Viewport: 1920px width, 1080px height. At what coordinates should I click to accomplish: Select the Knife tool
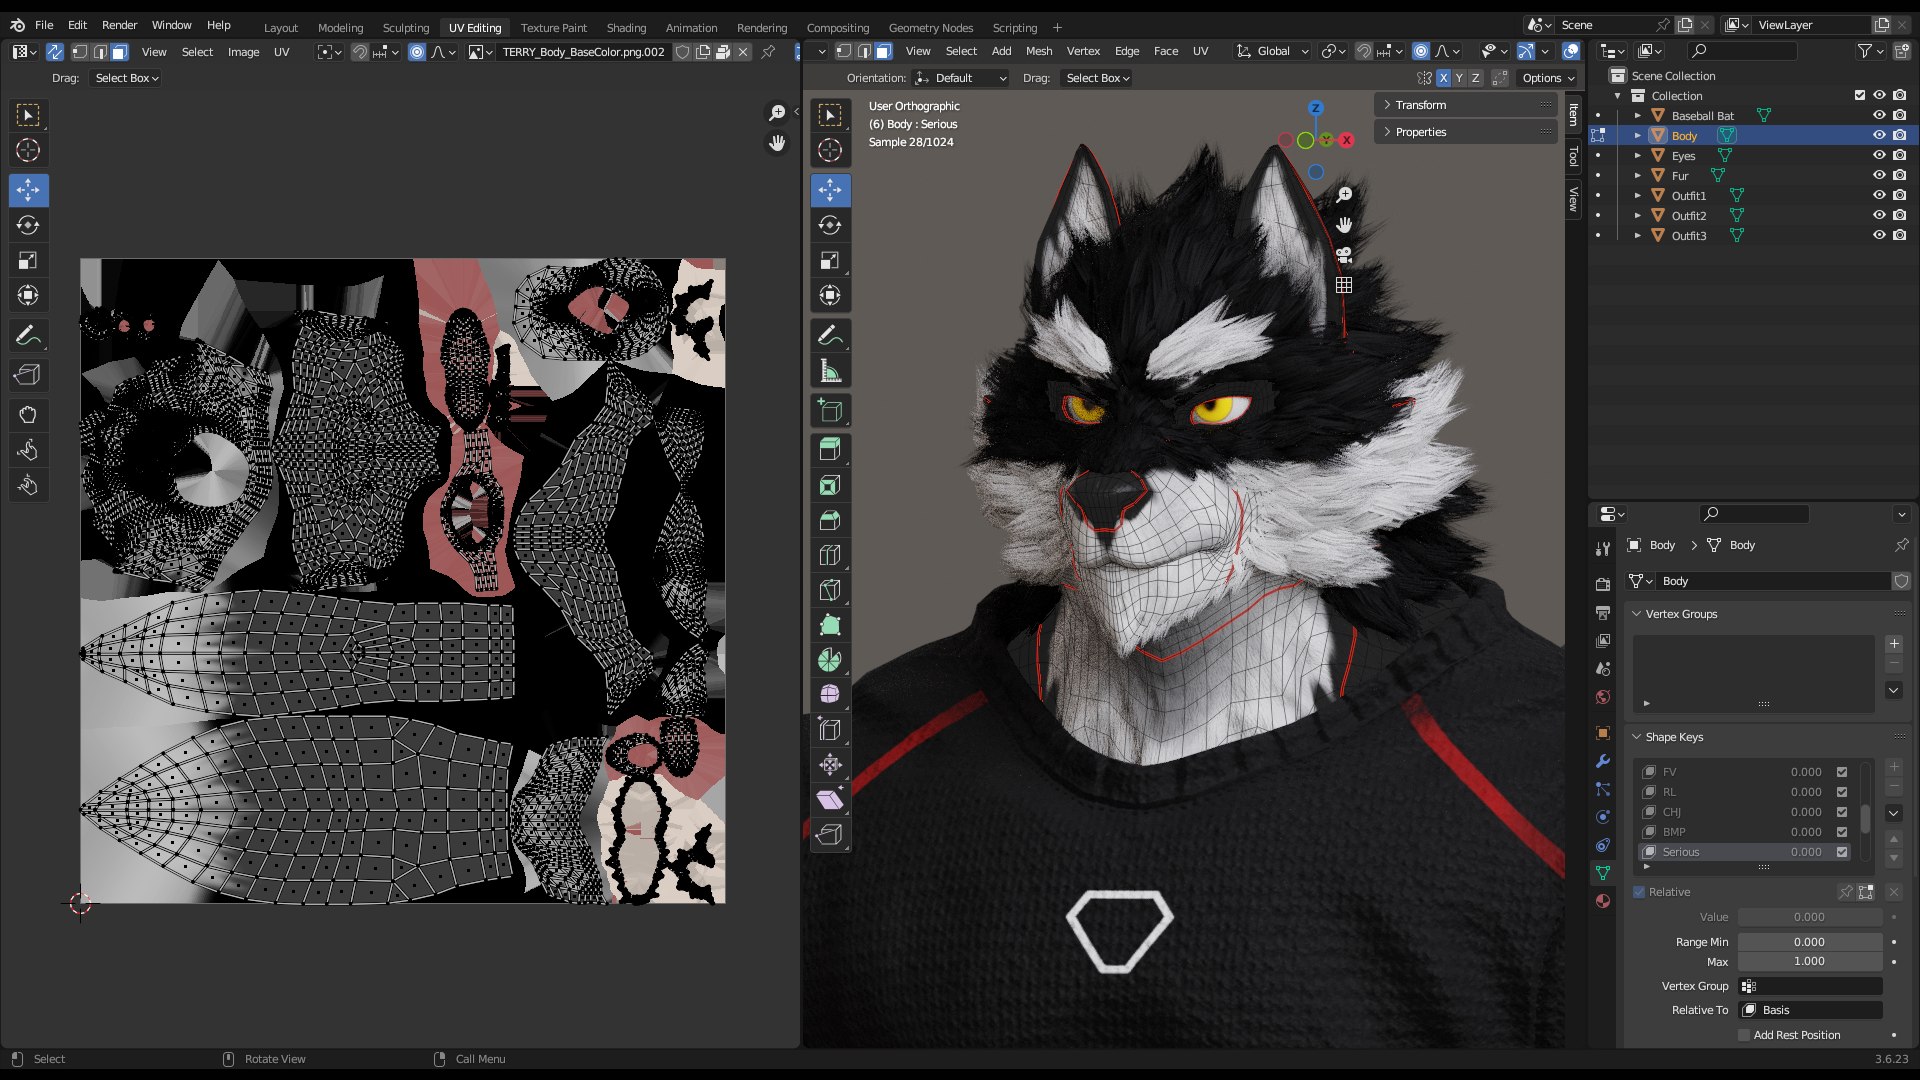(830, 590)
